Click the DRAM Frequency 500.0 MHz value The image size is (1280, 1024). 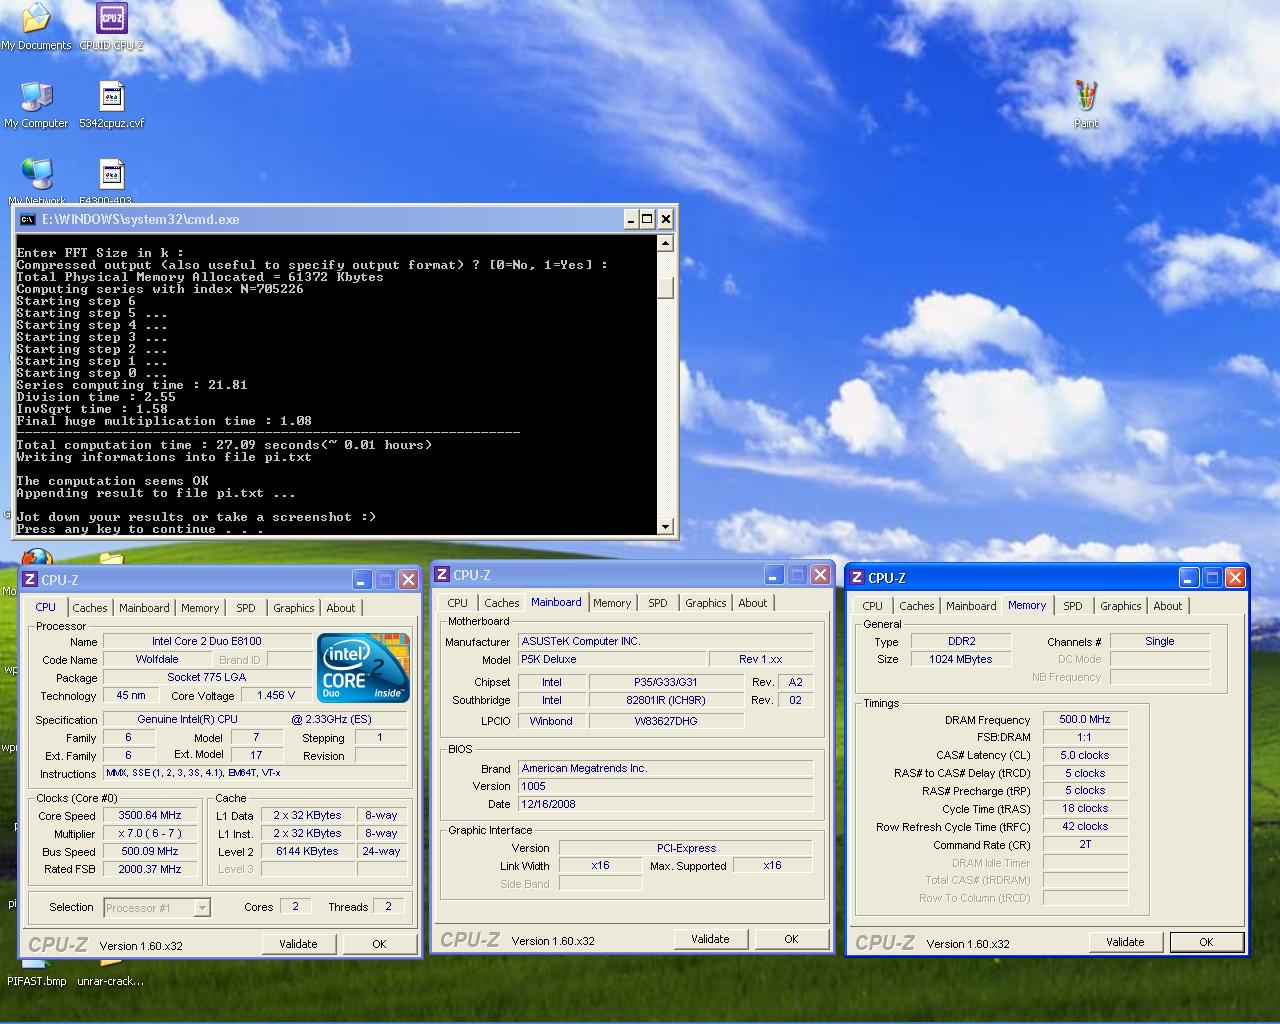coord(1085,719)
